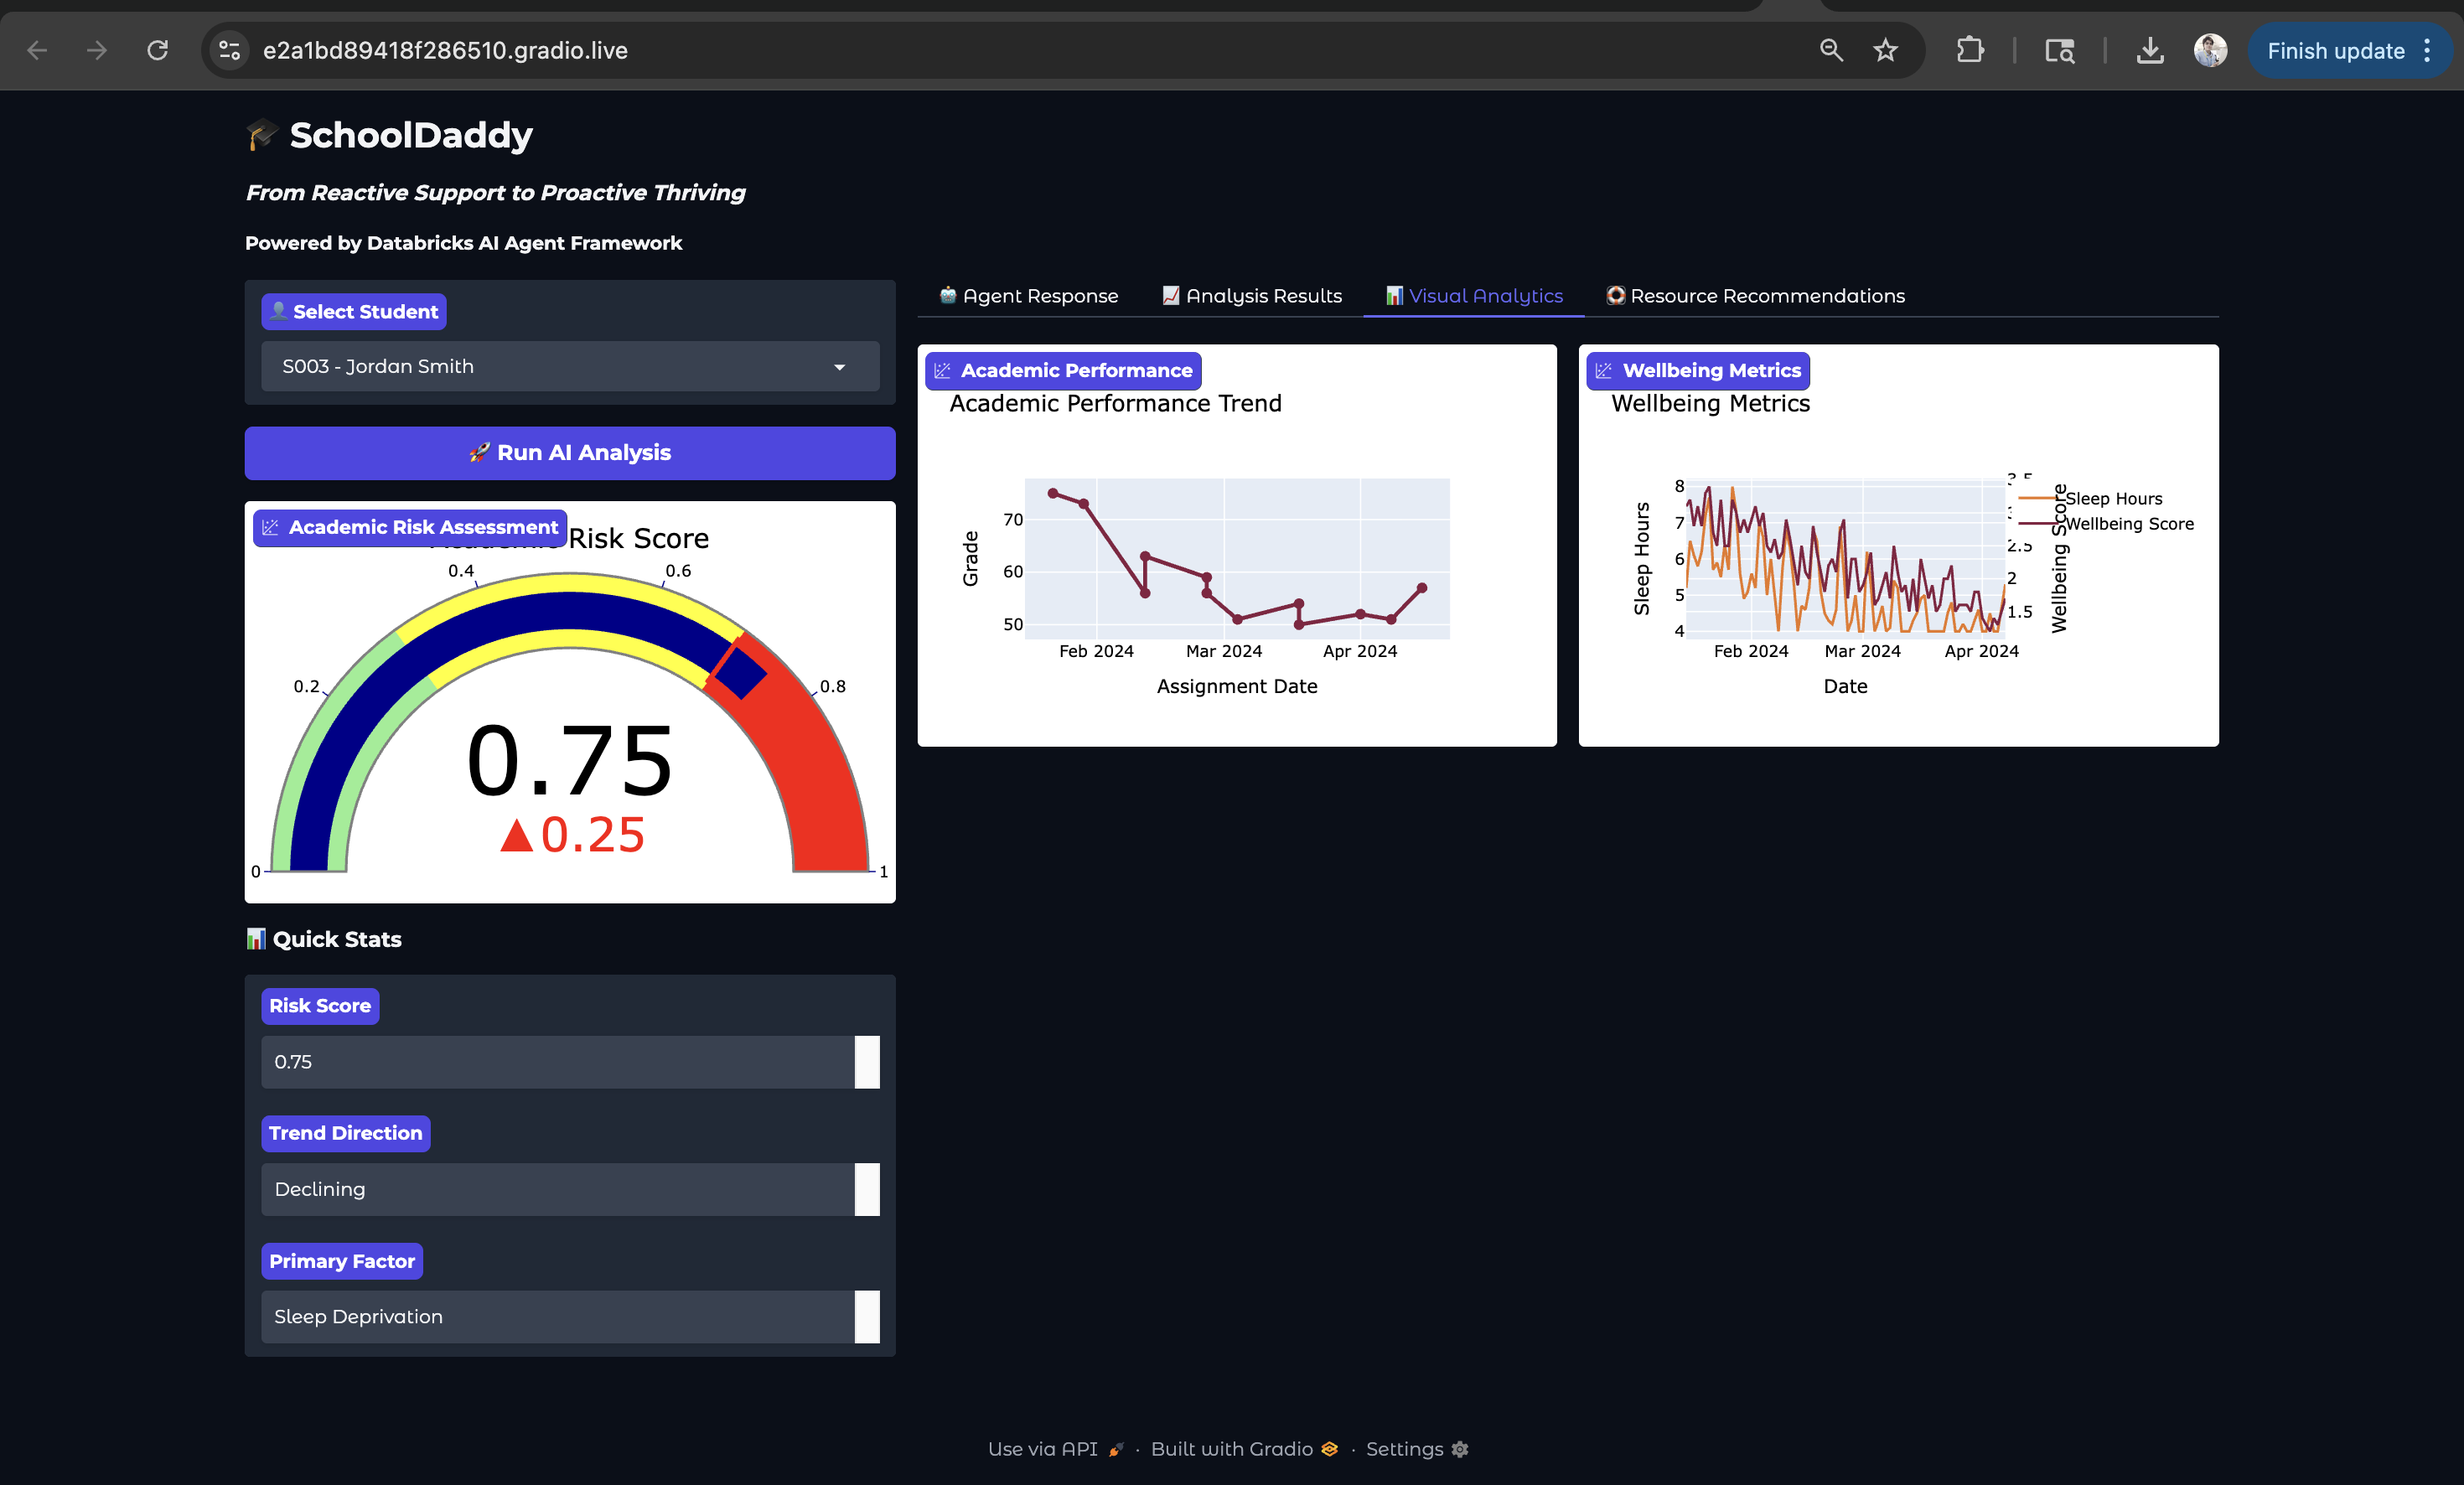
Task: Switch to the Agent Response tab
Action: (1029, 296)
